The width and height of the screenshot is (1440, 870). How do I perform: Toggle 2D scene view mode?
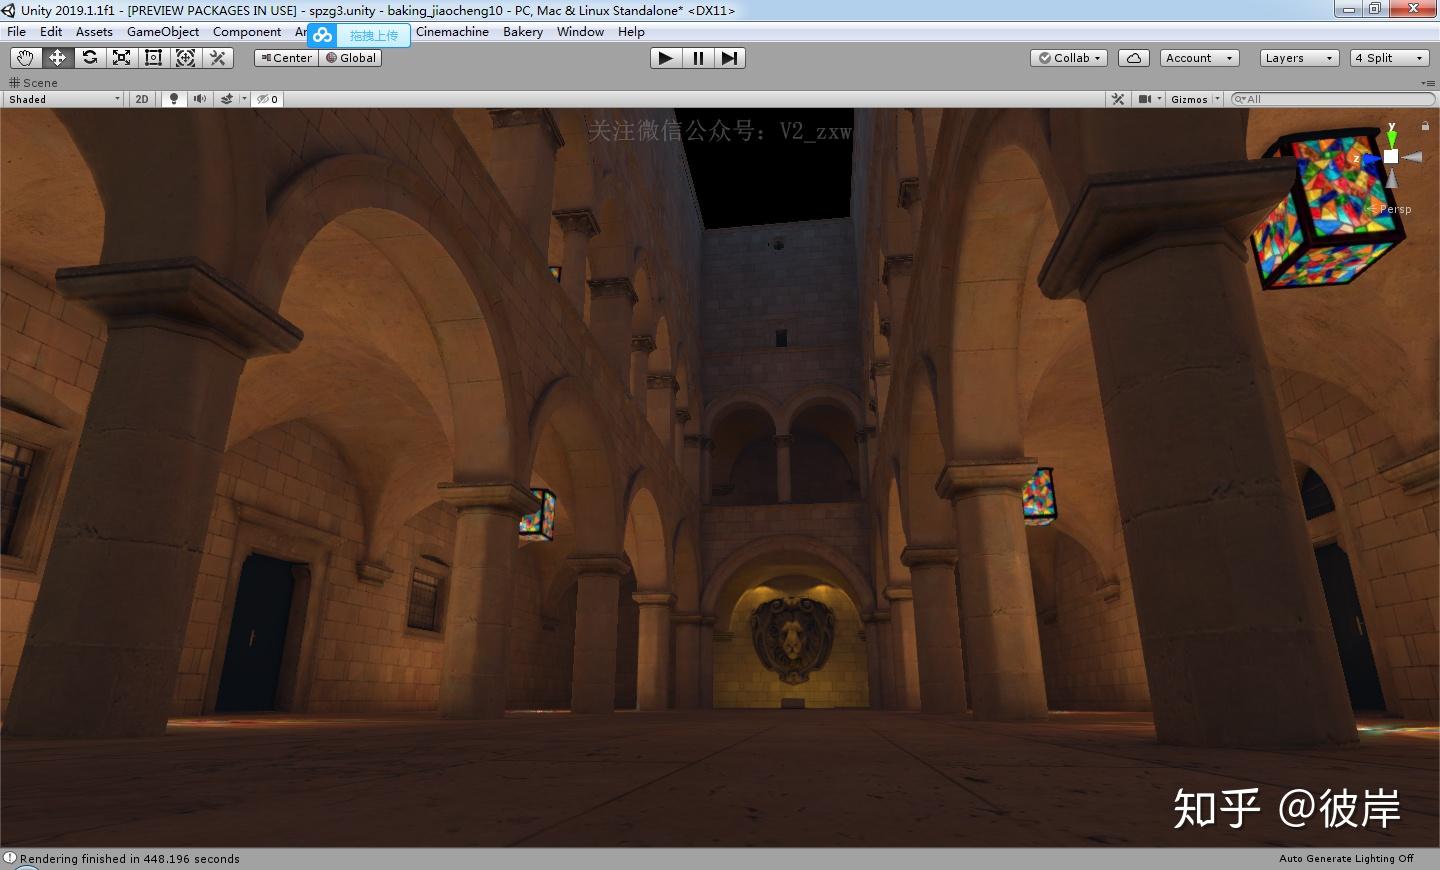[142, 99]
